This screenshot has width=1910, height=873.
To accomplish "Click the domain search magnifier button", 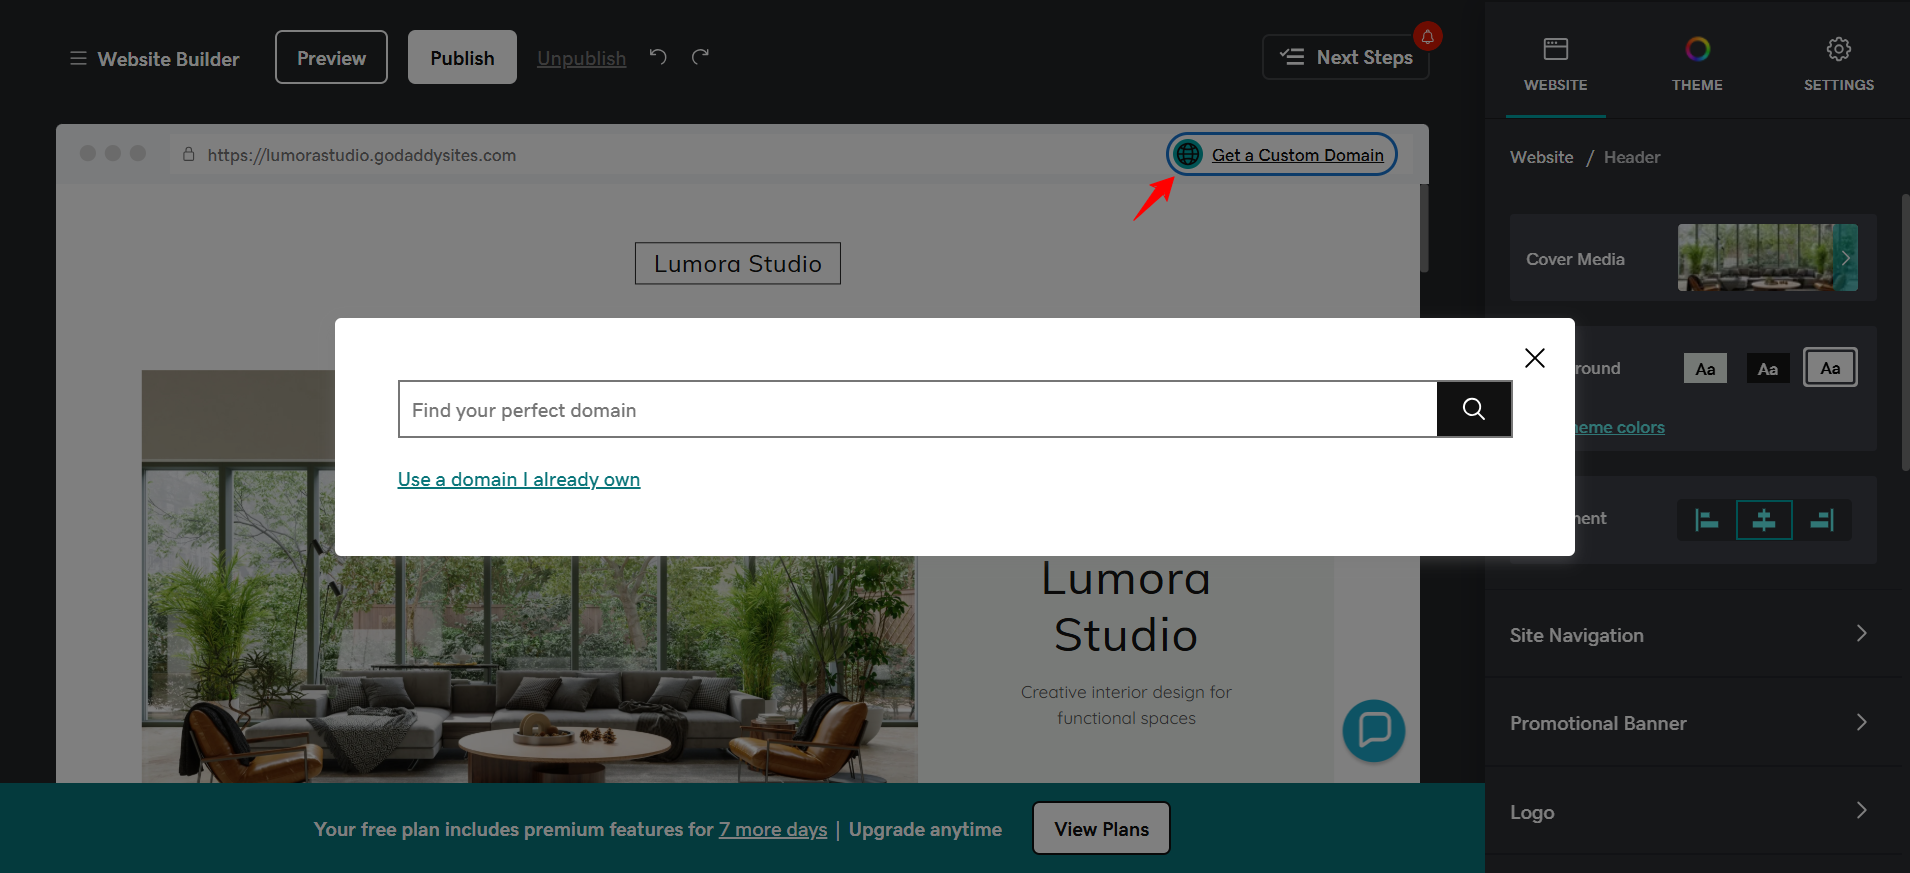I will click(x=1474, y=409).
